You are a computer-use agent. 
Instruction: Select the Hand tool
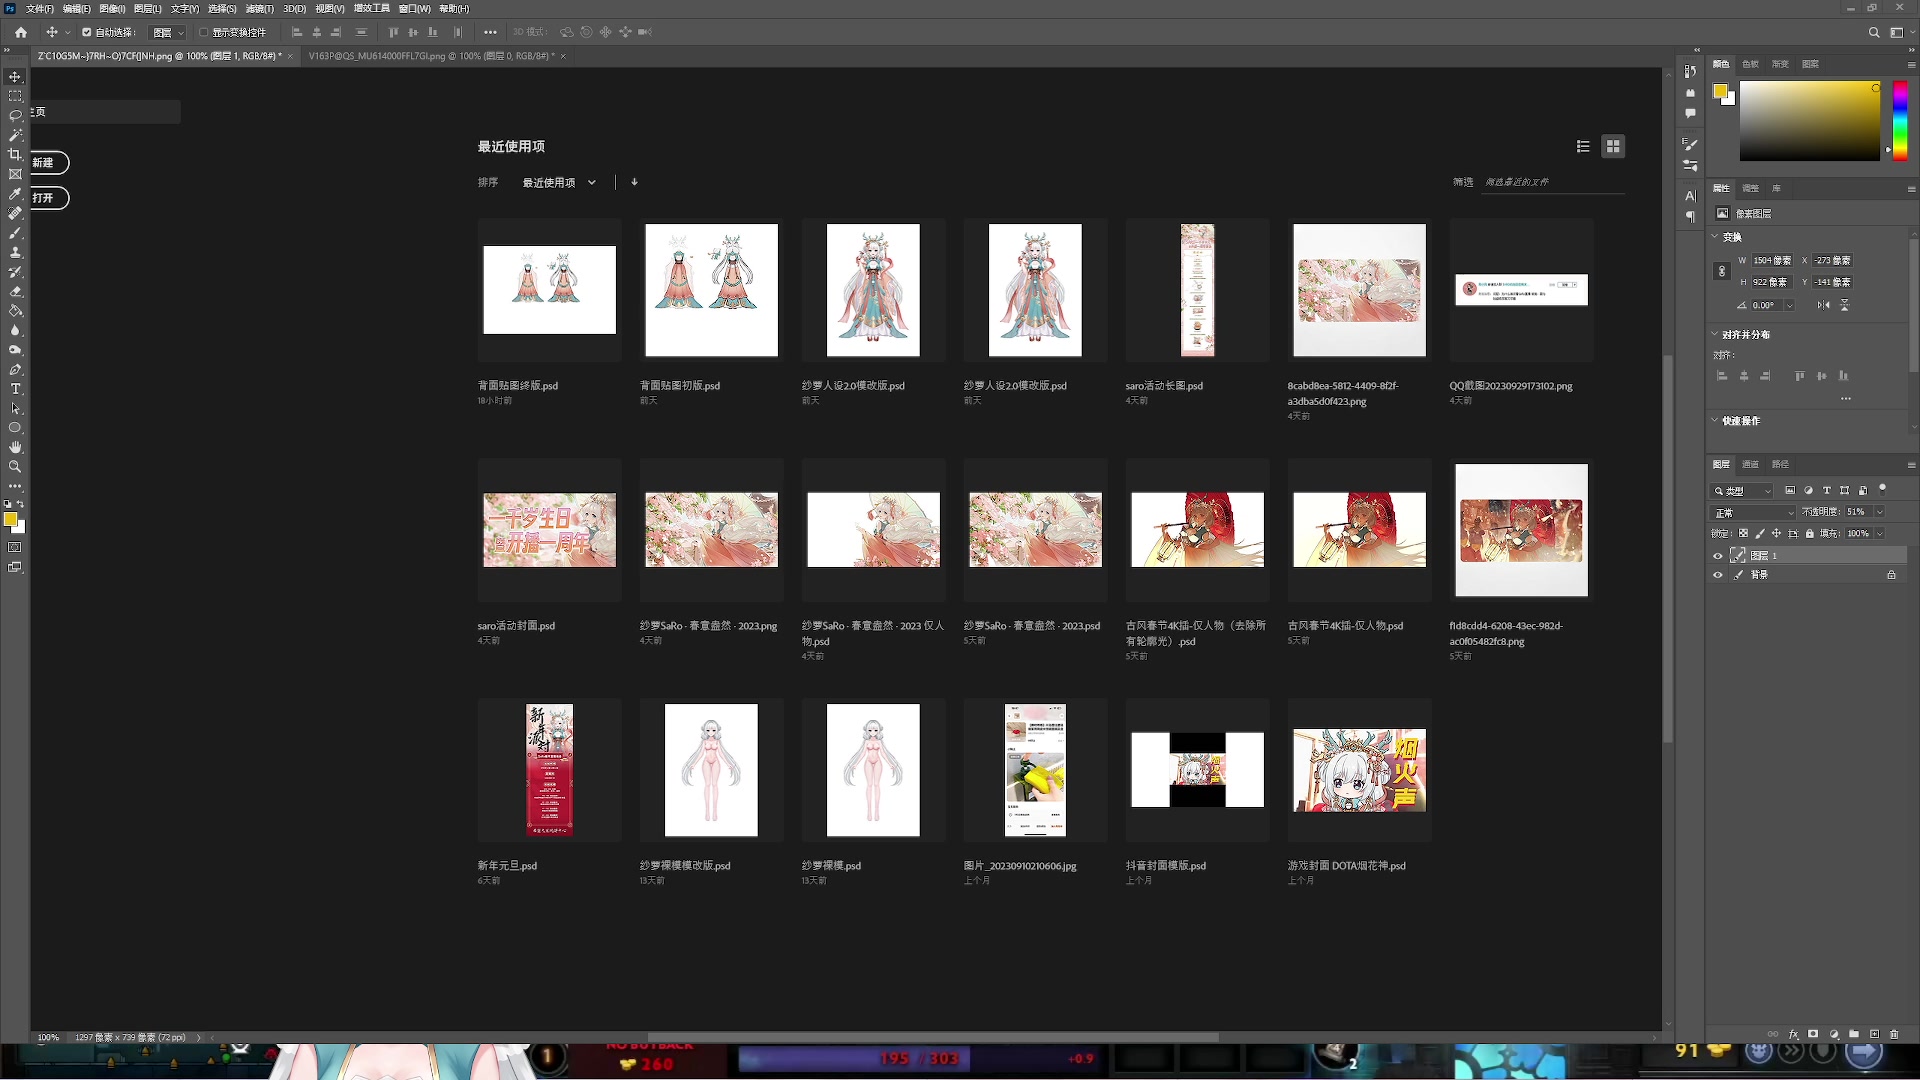[x=15, y=448]
